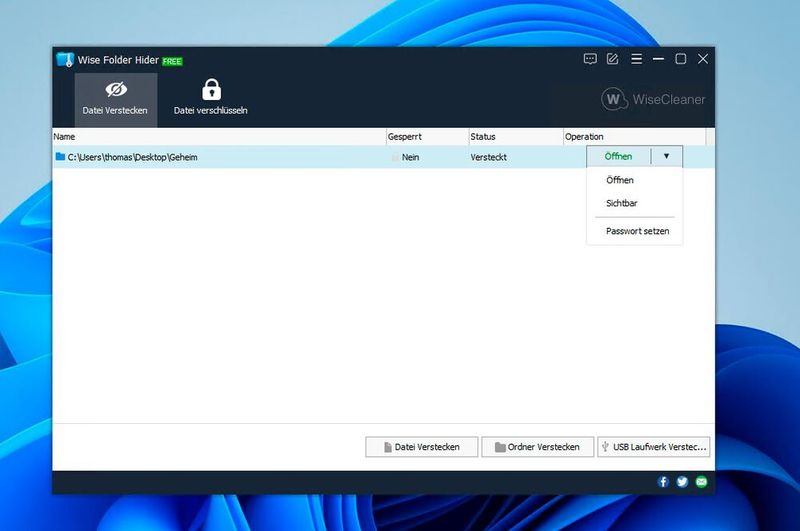The width and height of the screenshot is (800, 531).
Task: Click the Facebook share icon
Action: tap(663, 482)
